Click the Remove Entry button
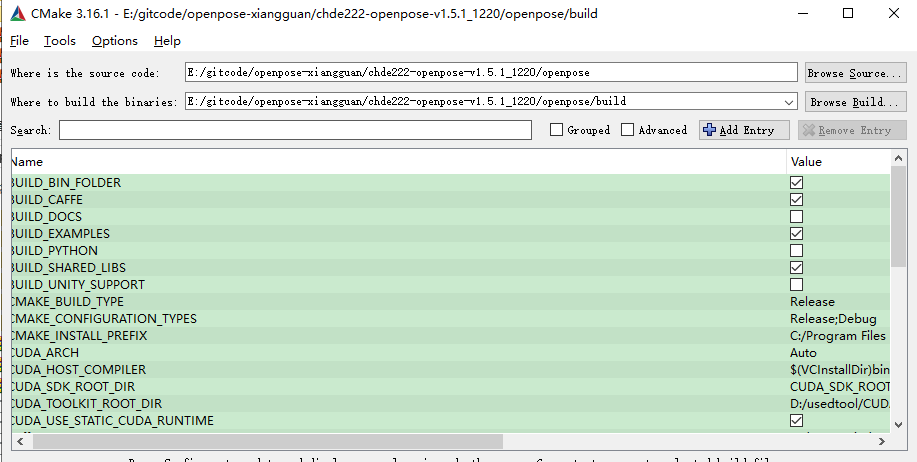 [x=852, y=130]
